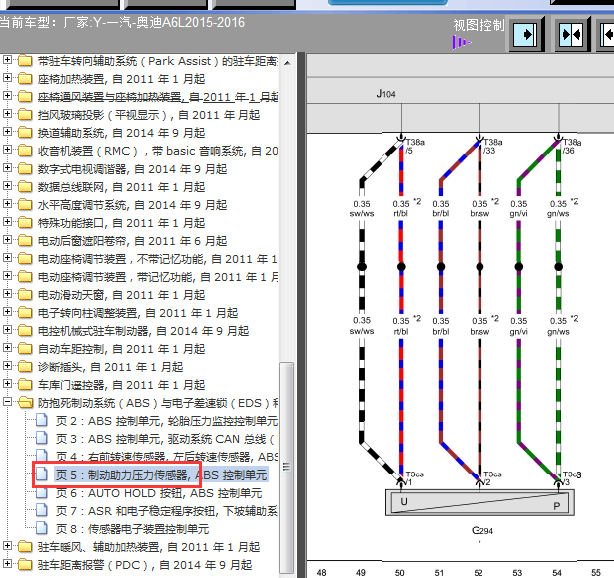Expand the 座椅加热装置 folder
Image resolution: width=614 pixels, height=578 pixels.
7,78
